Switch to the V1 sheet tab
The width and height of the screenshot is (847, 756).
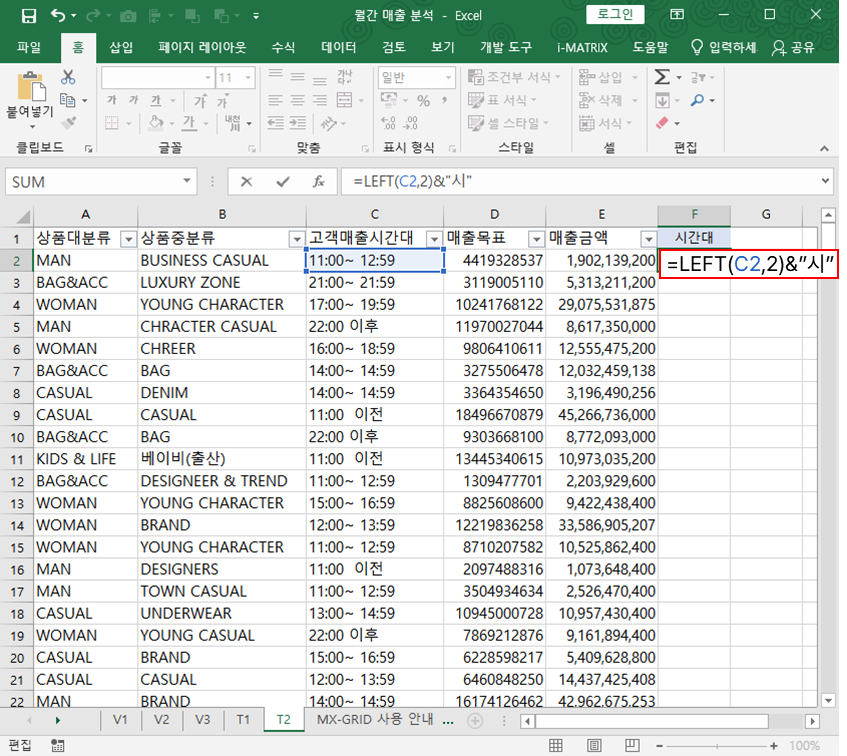click(120, 720)
